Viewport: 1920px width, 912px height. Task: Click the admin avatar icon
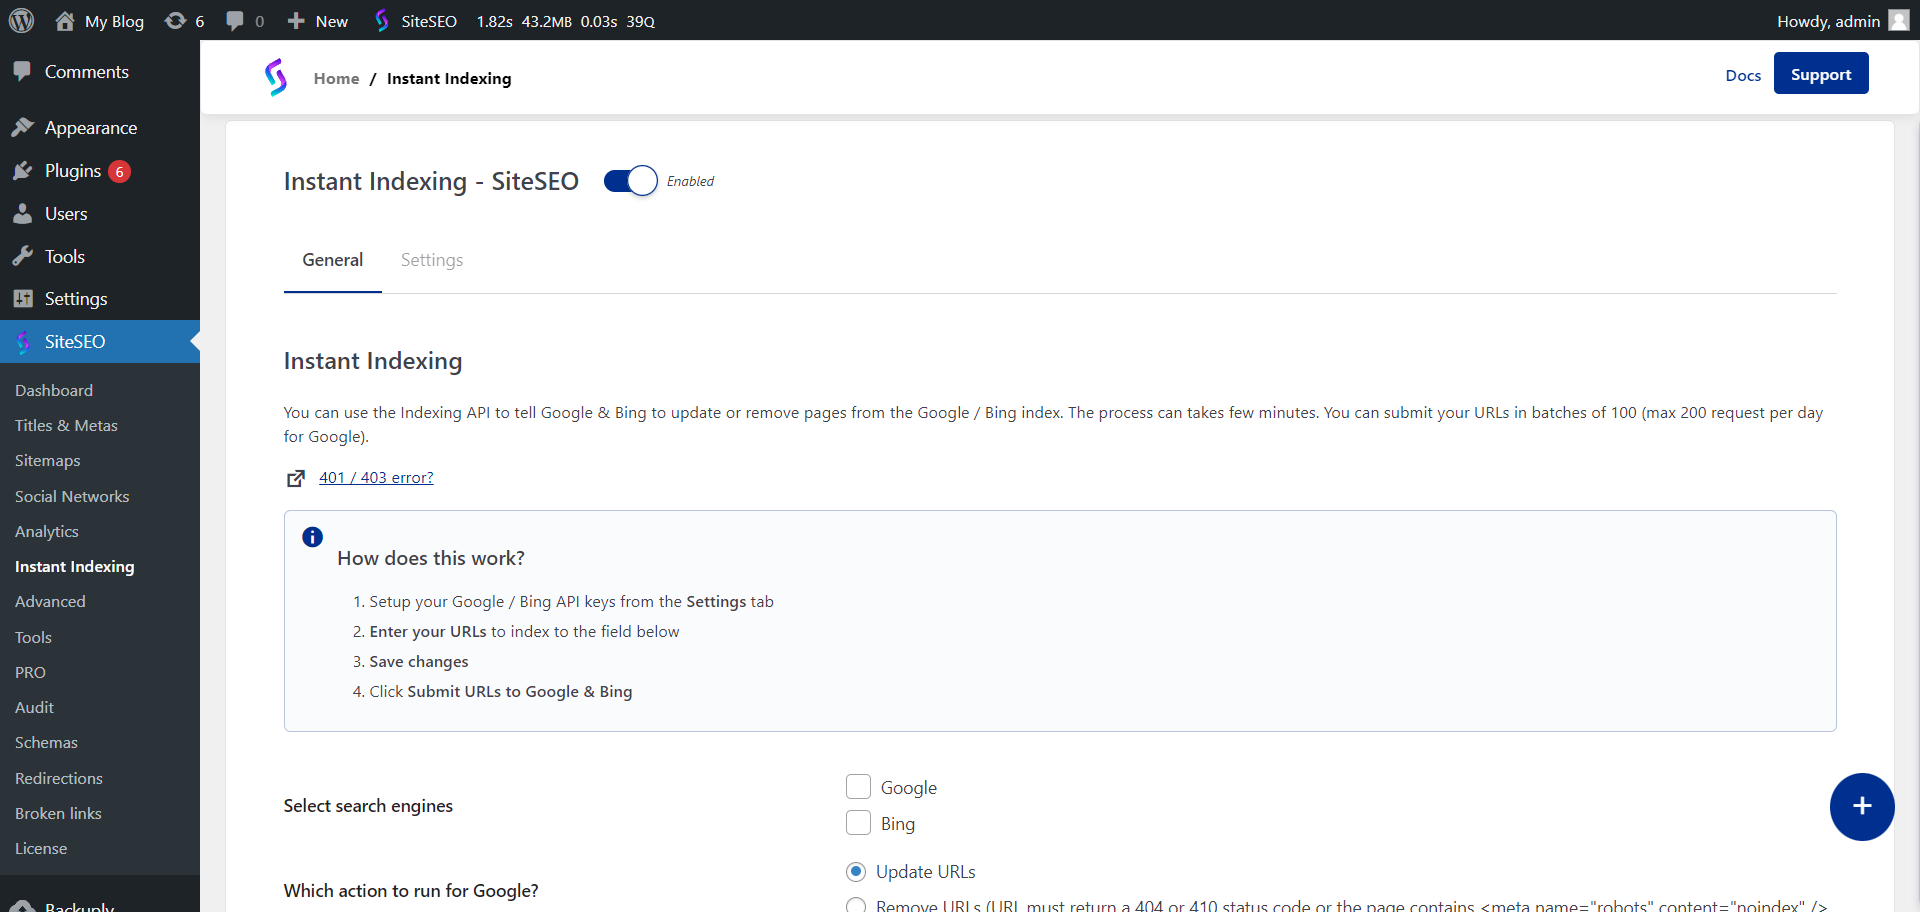[1898, 21]
